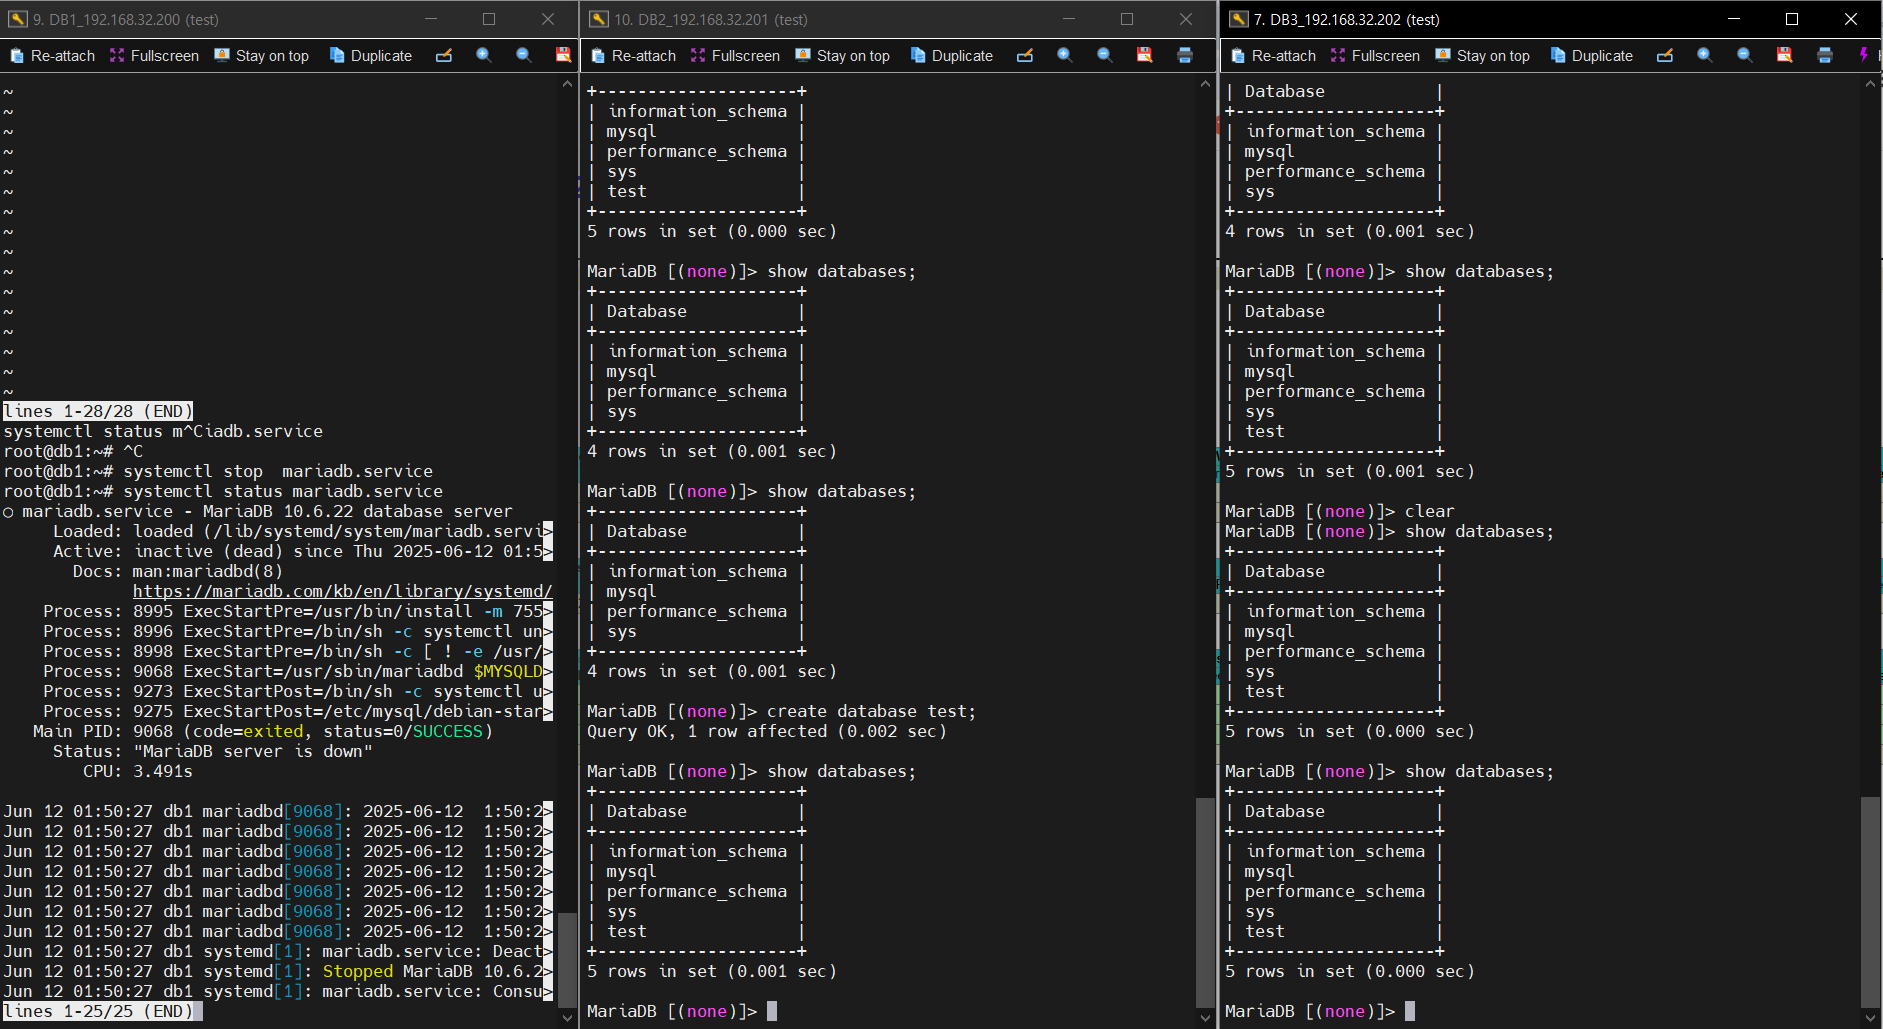Open the mariadb.com systemd documentation link
Image resolution: width=1883 pixels, height=1029 pixels.
pos(342,591)
